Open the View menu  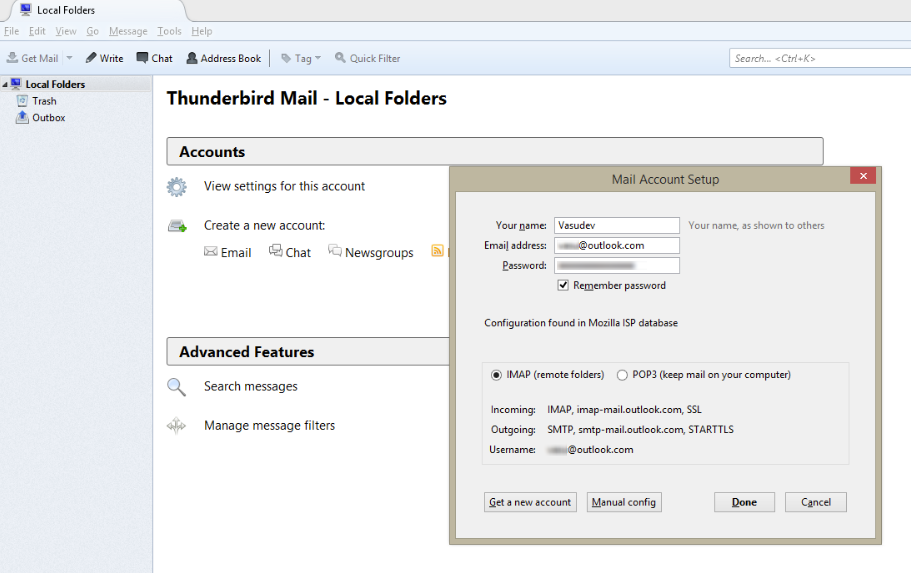click(66, 31)
